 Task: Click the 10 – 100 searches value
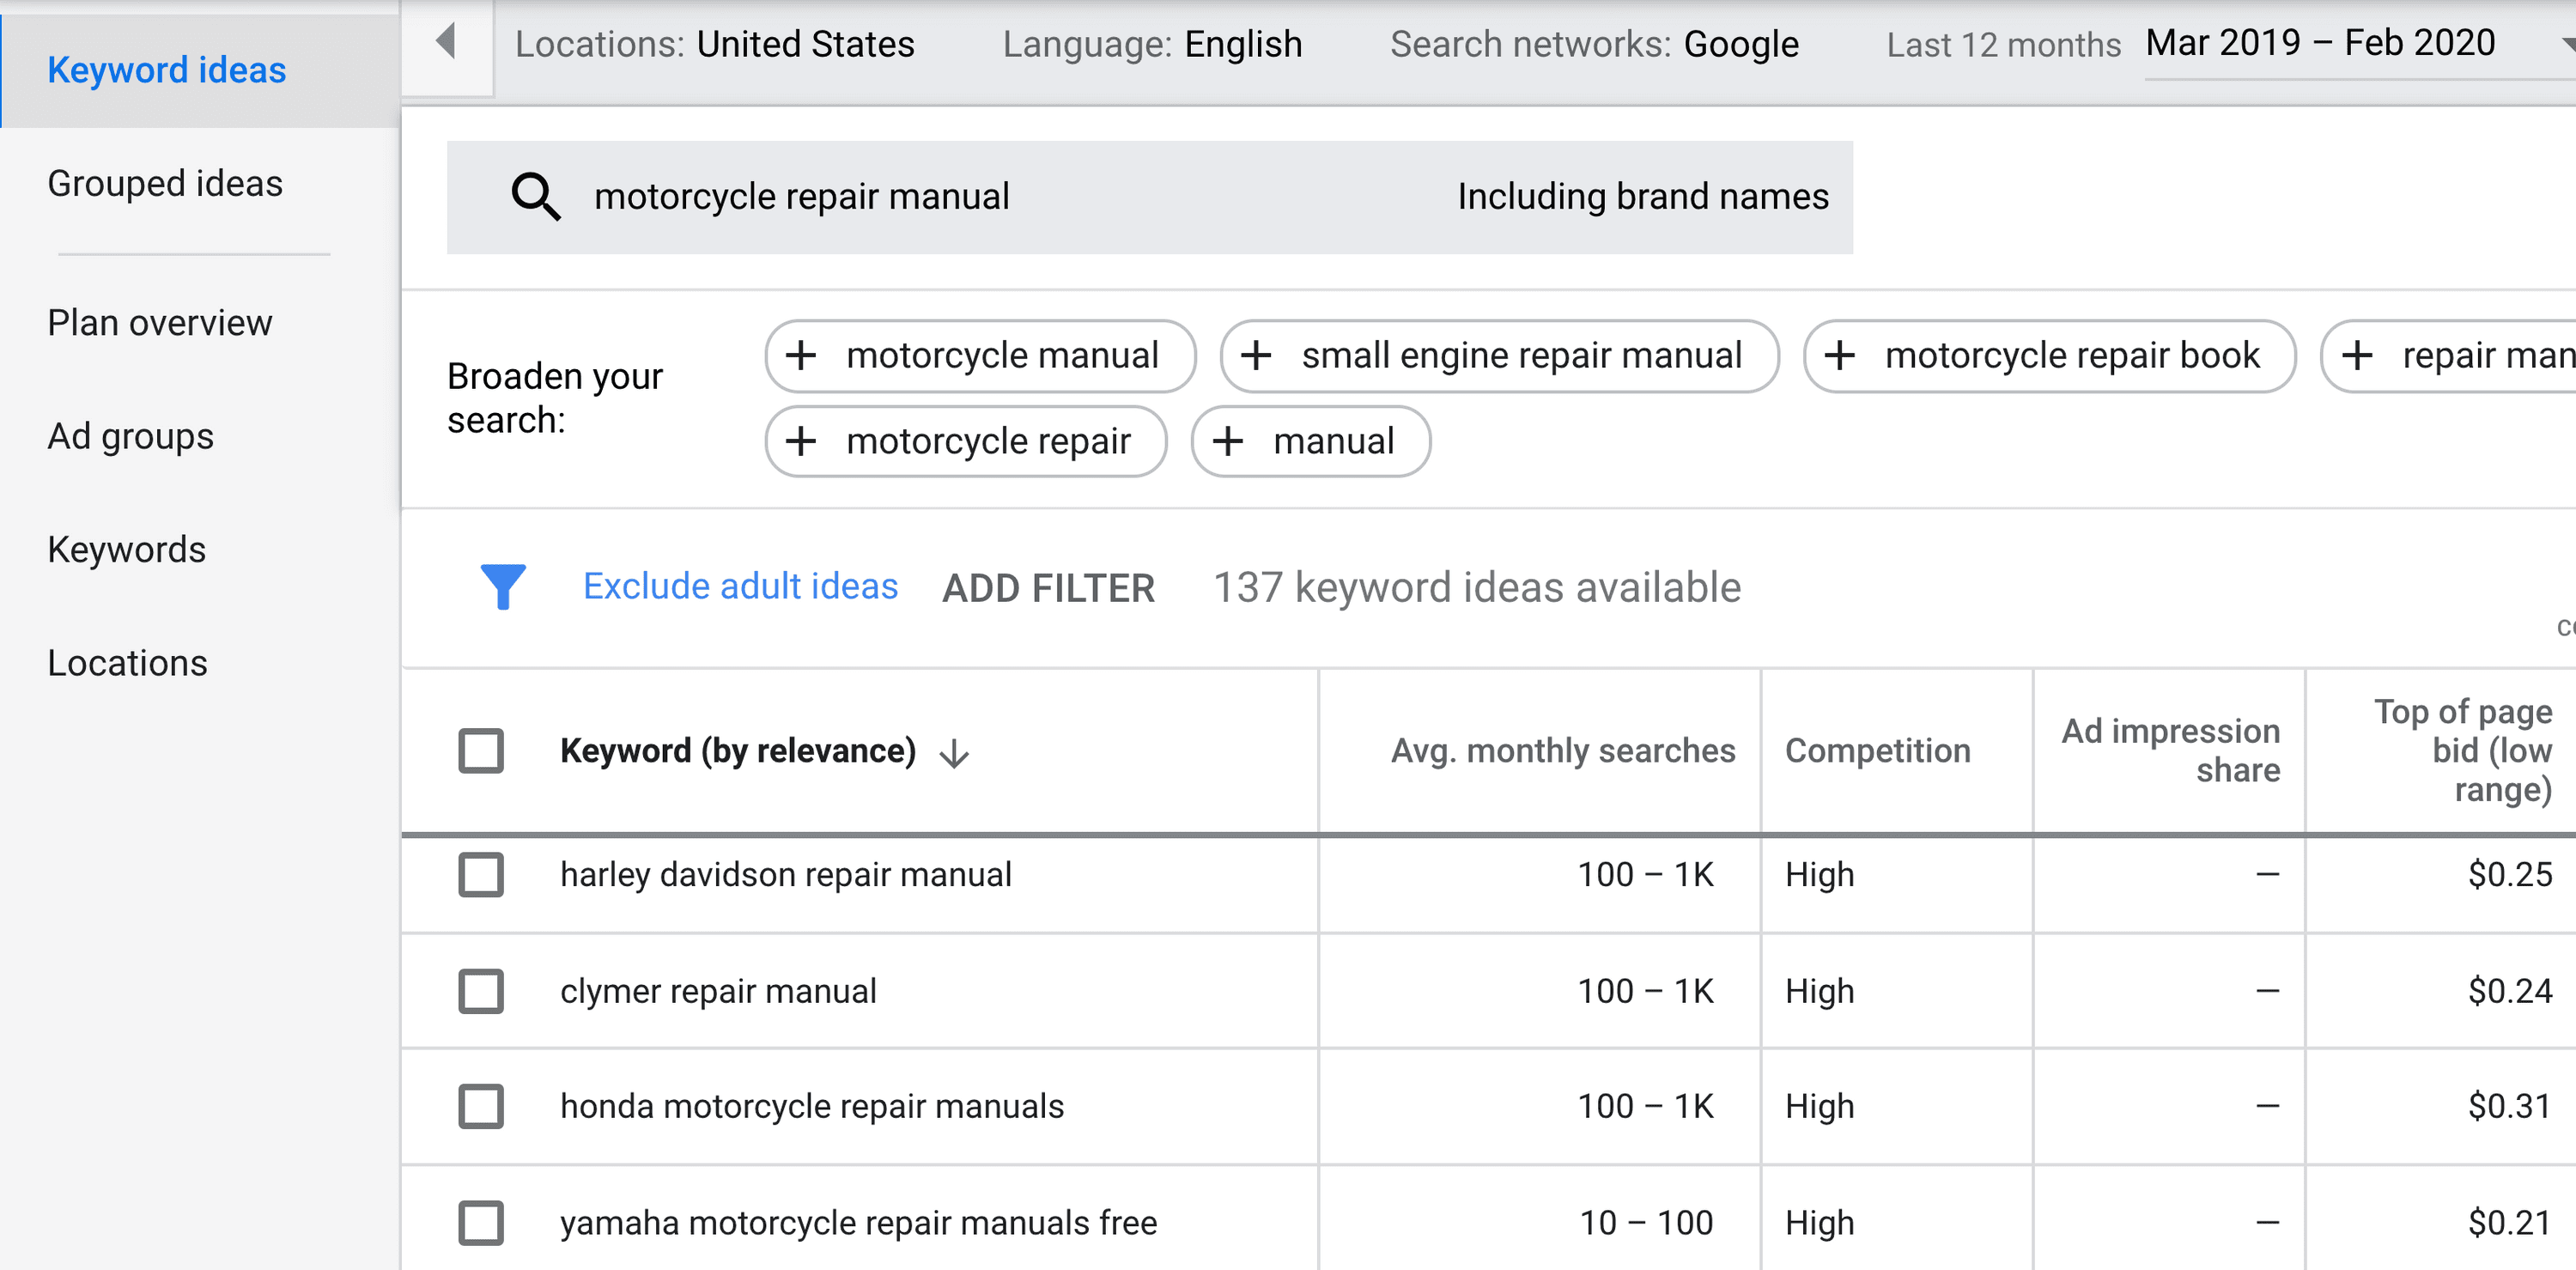pos(1646,1223)
